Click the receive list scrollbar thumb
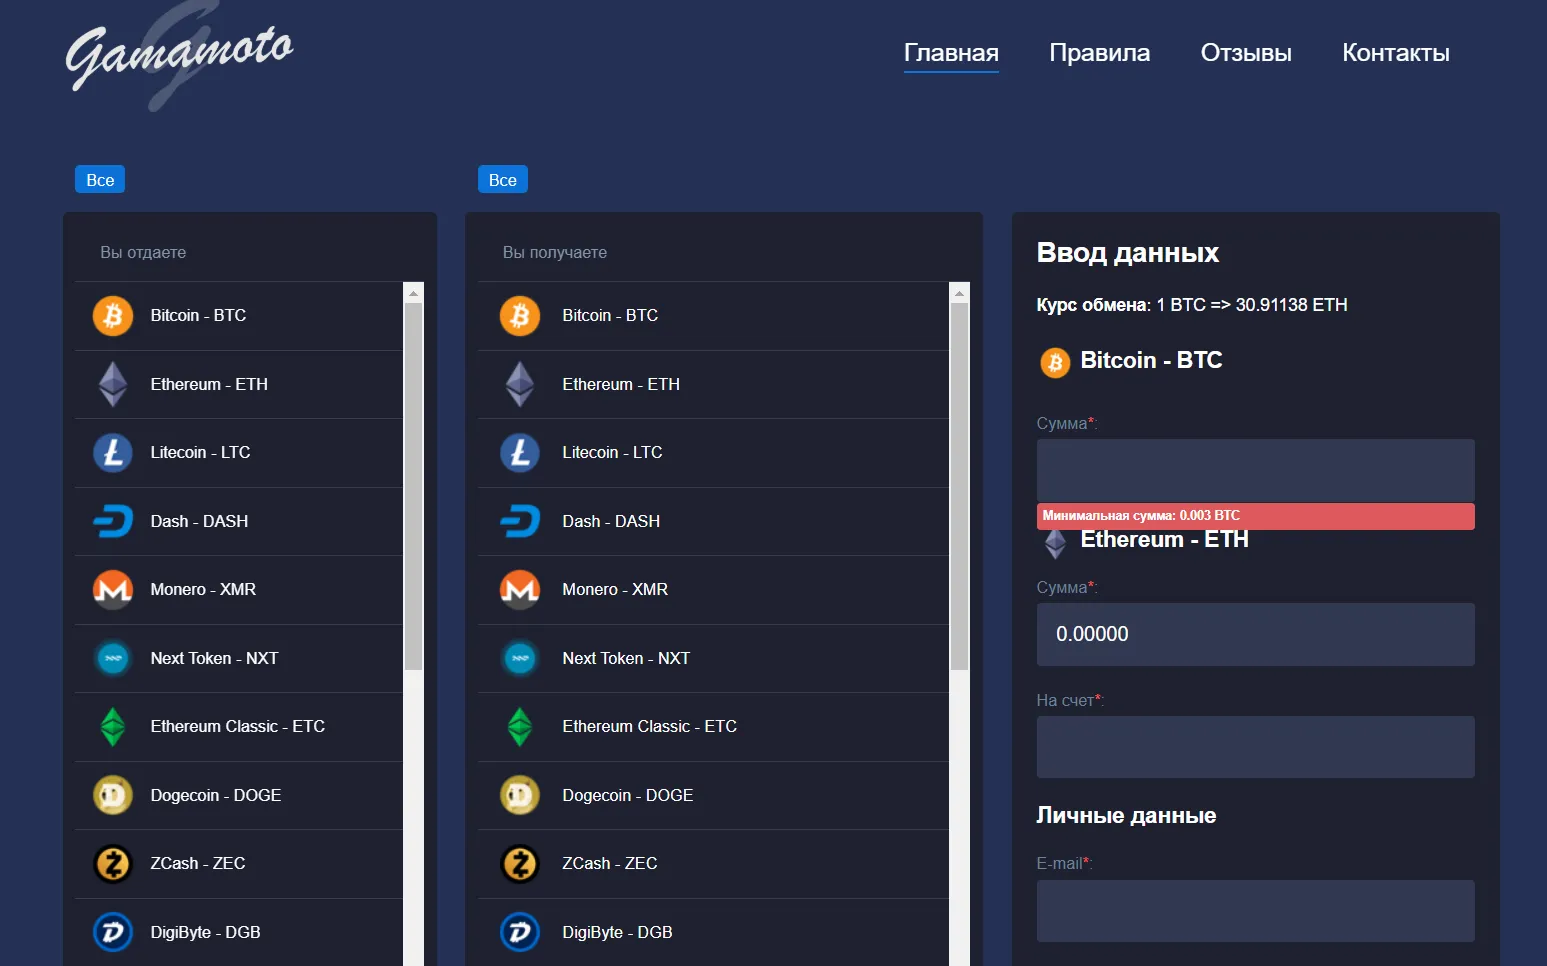 [x=960, y=487]
